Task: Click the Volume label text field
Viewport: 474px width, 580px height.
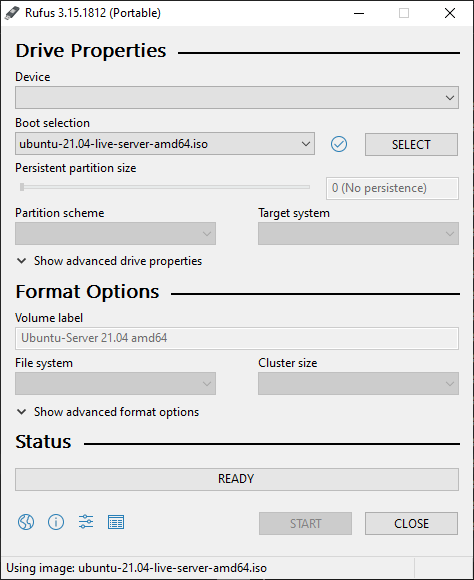Action: [x=237, y=338]
